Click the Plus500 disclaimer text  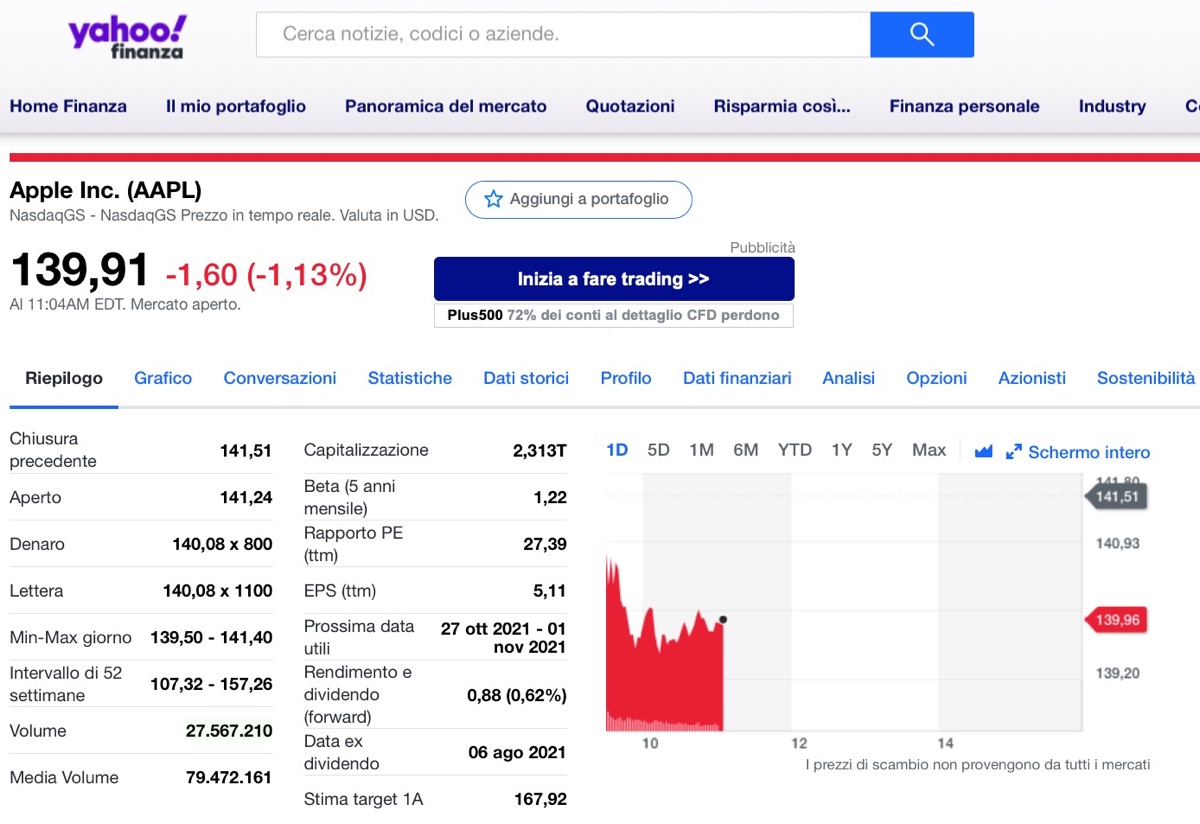614,315
